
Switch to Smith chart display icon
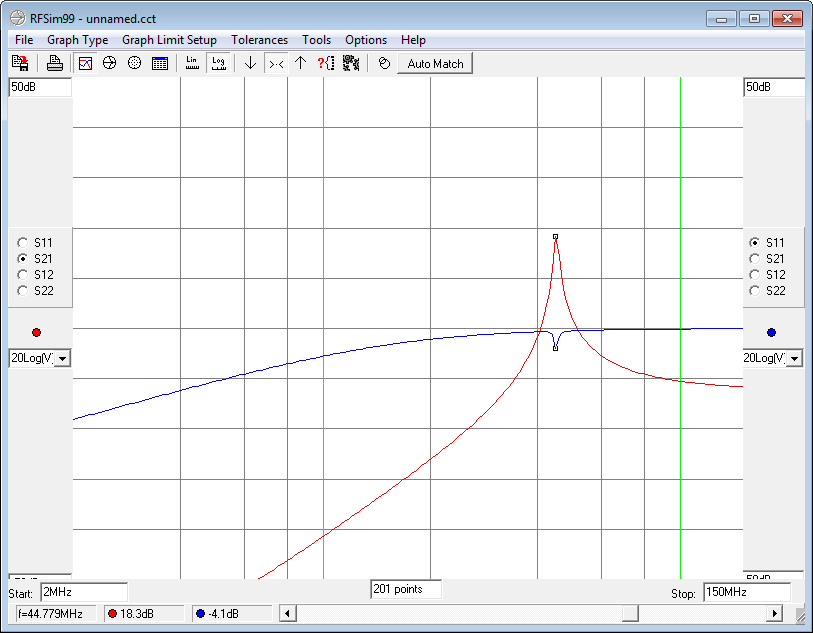110,63
